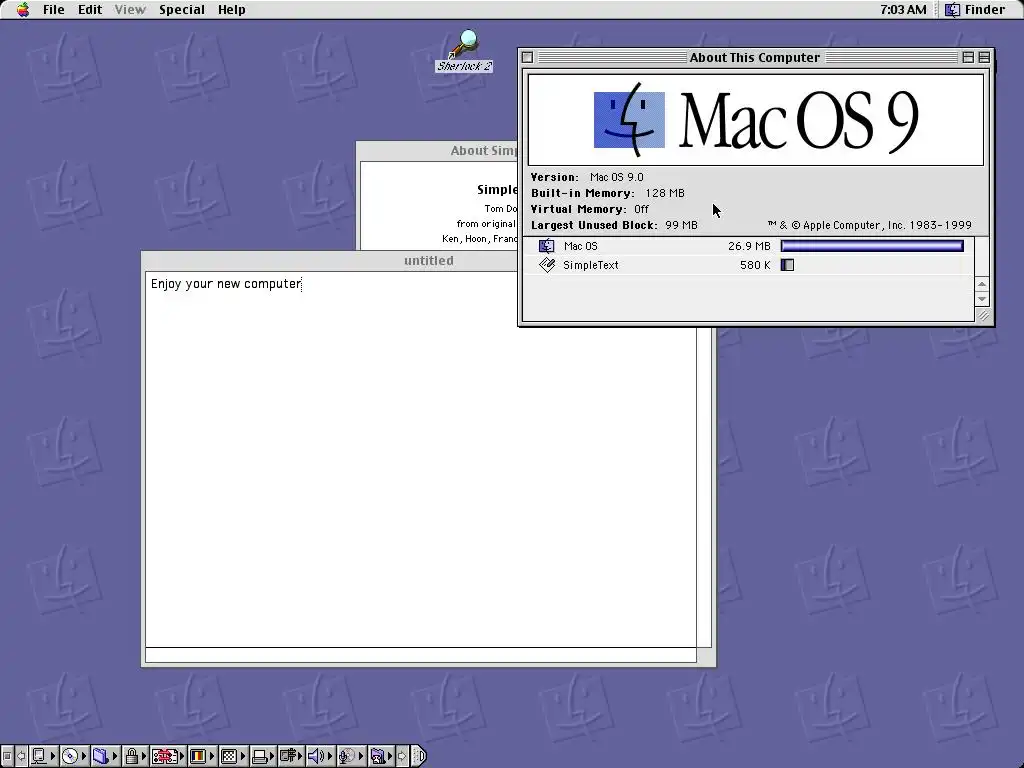Click the 'Enjoy your new computer' text line
1024x768 pixels.
(226, 284)
